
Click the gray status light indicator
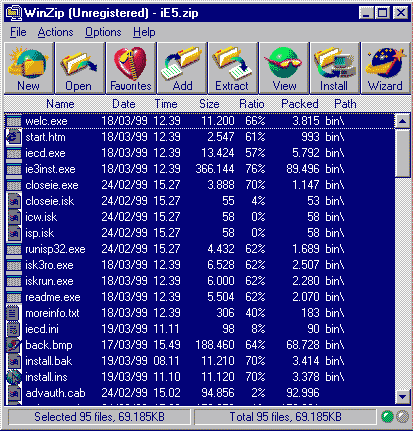[x=403, y=417]
